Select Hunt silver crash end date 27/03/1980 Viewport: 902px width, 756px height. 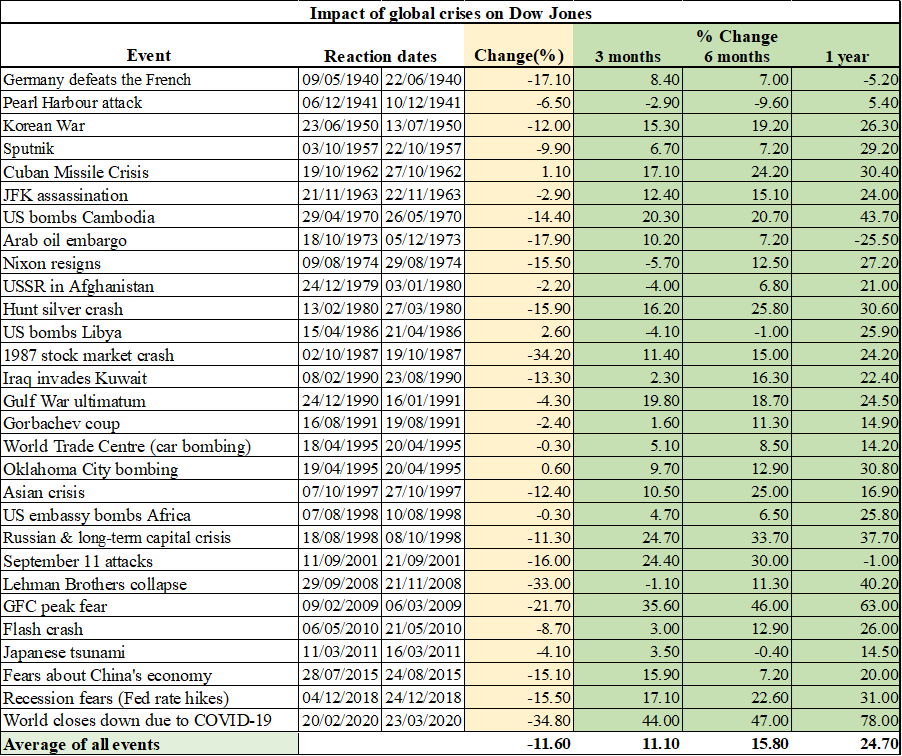coord(423,309)
